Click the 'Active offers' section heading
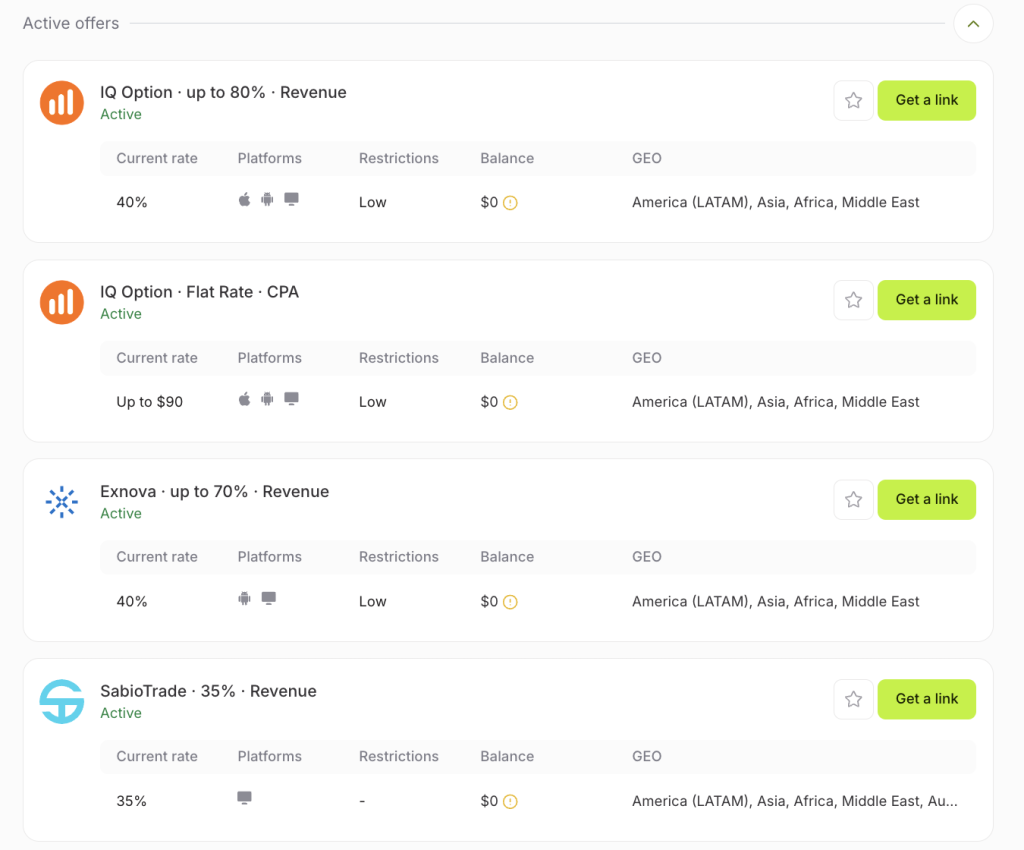Viewport: 1024px width, 850px height. point(71,24)
